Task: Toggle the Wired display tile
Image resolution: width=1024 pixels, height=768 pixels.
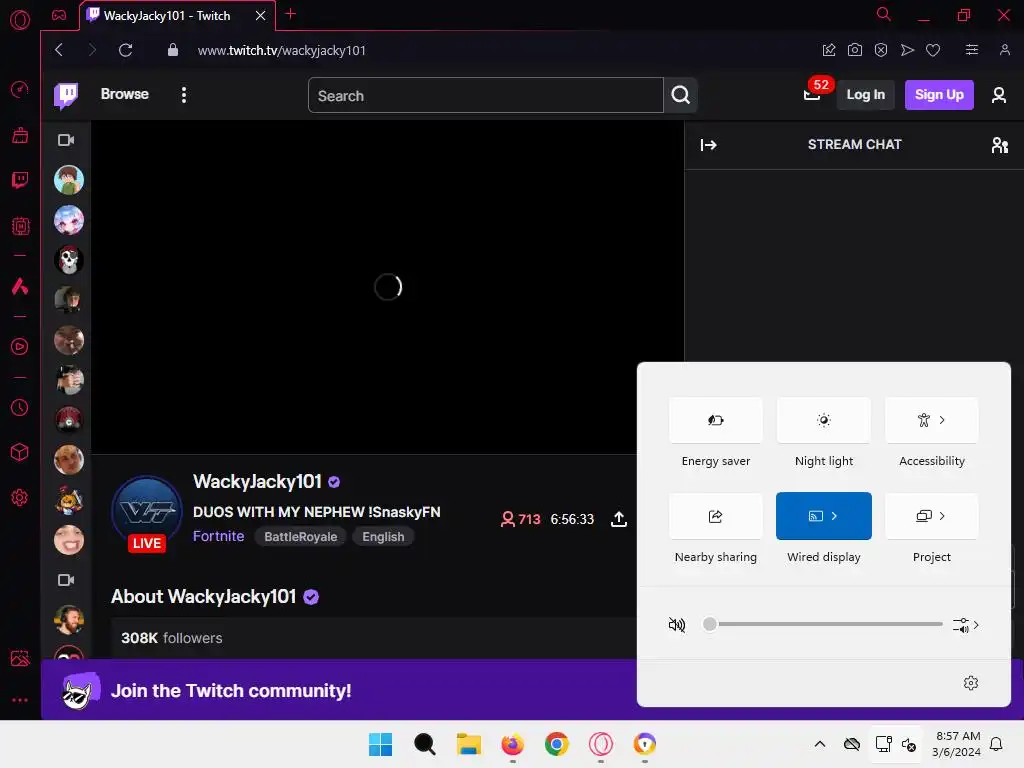Action: click(x=824, y=516)
